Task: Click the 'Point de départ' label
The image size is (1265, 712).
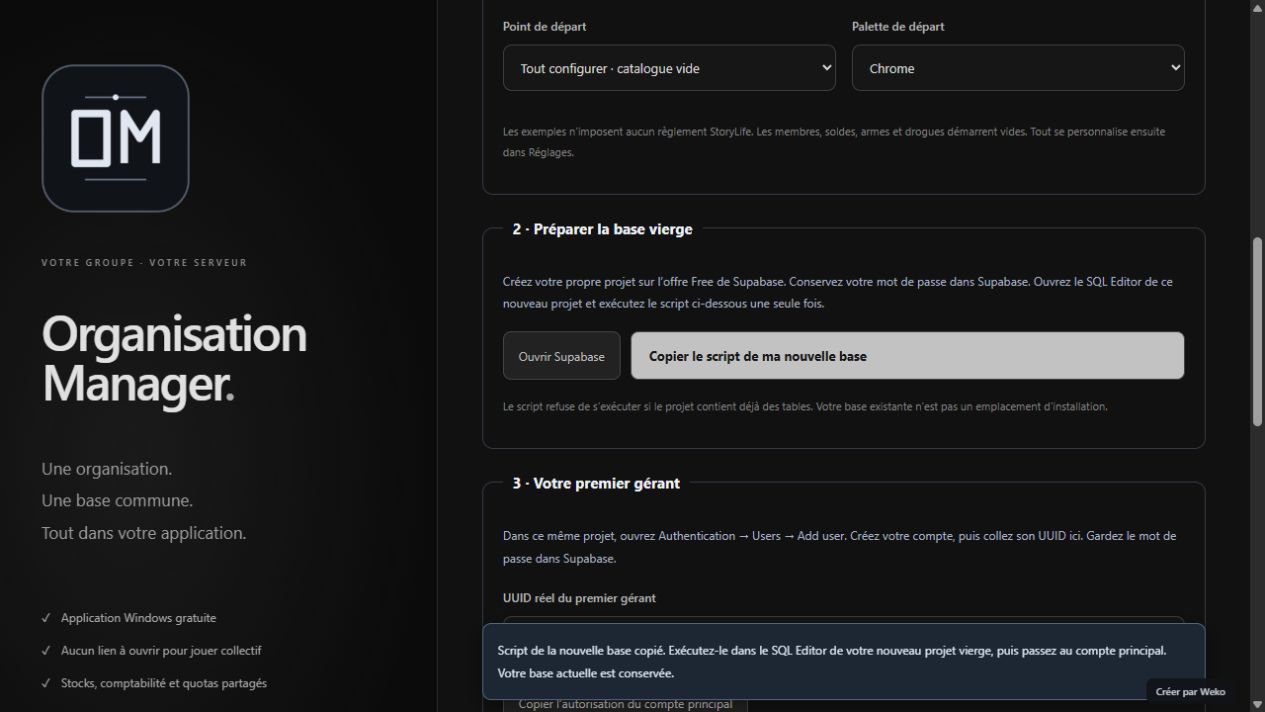Action: 544,27
